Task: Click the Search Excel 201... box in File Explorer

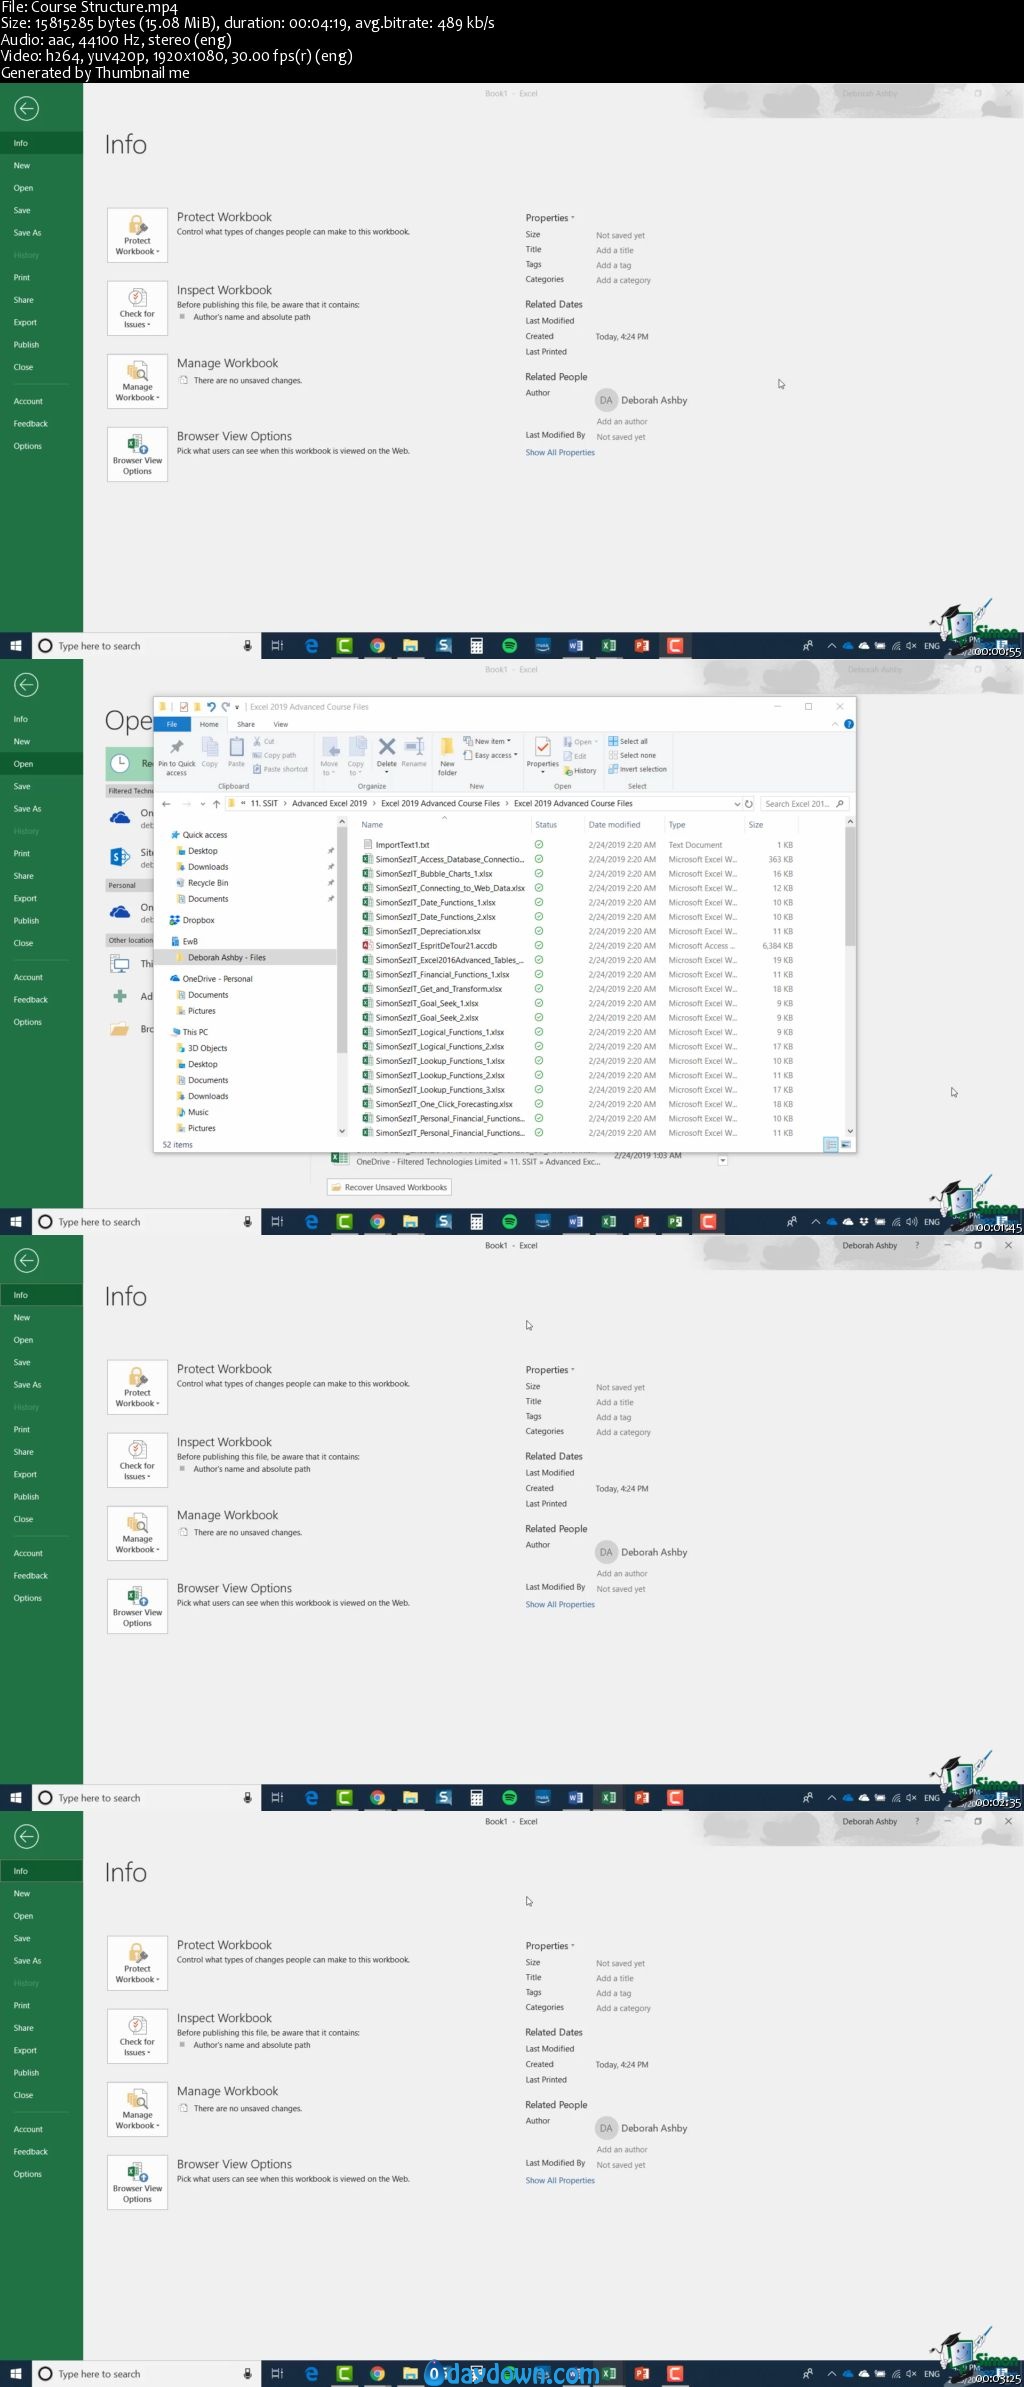Action: [x=804, y=803]
